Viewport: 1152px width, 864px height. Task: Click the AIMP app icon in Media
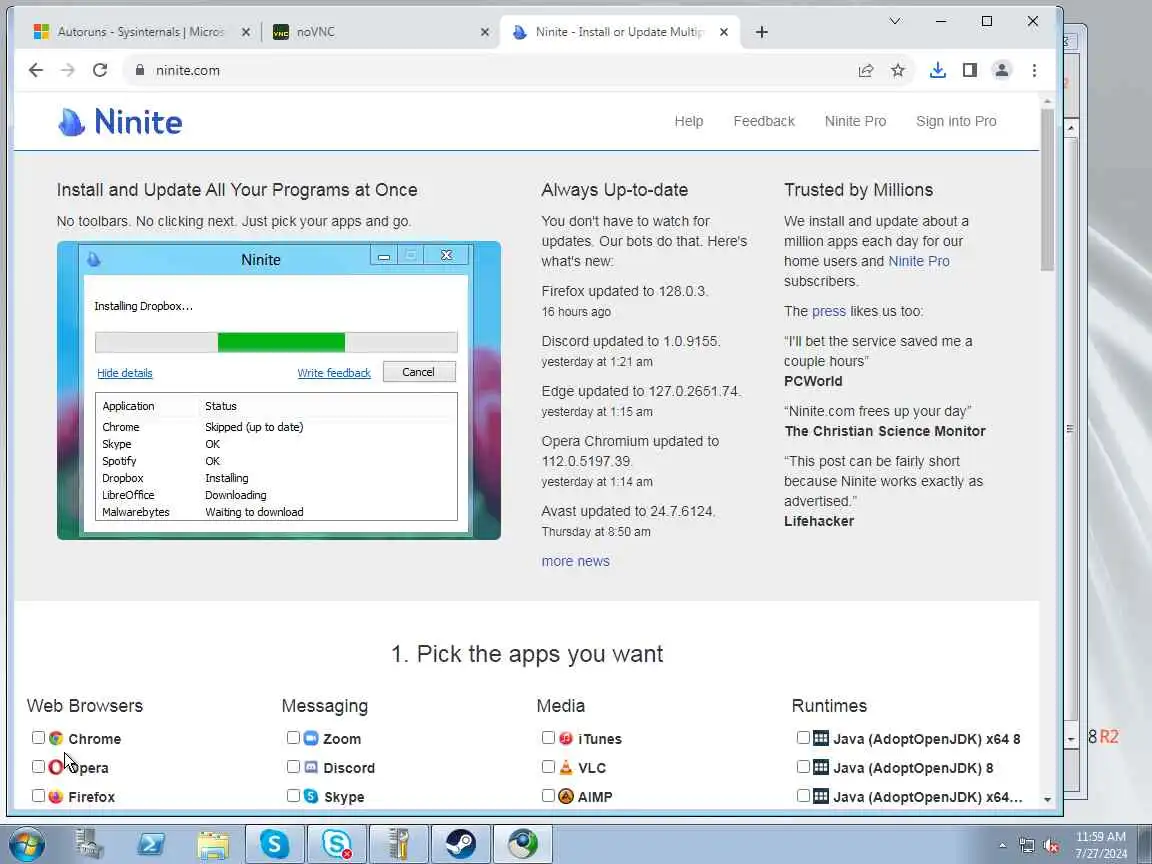point(566,796)
